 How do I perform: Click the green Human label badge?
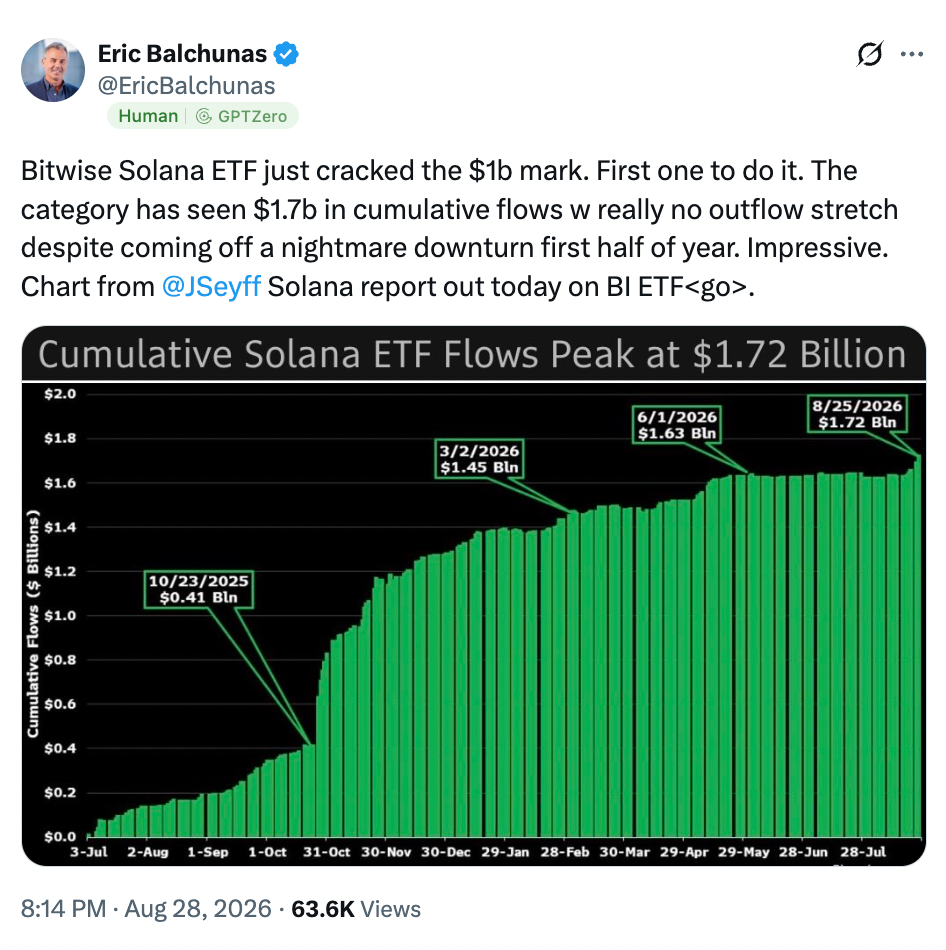[x=148, y=116]
